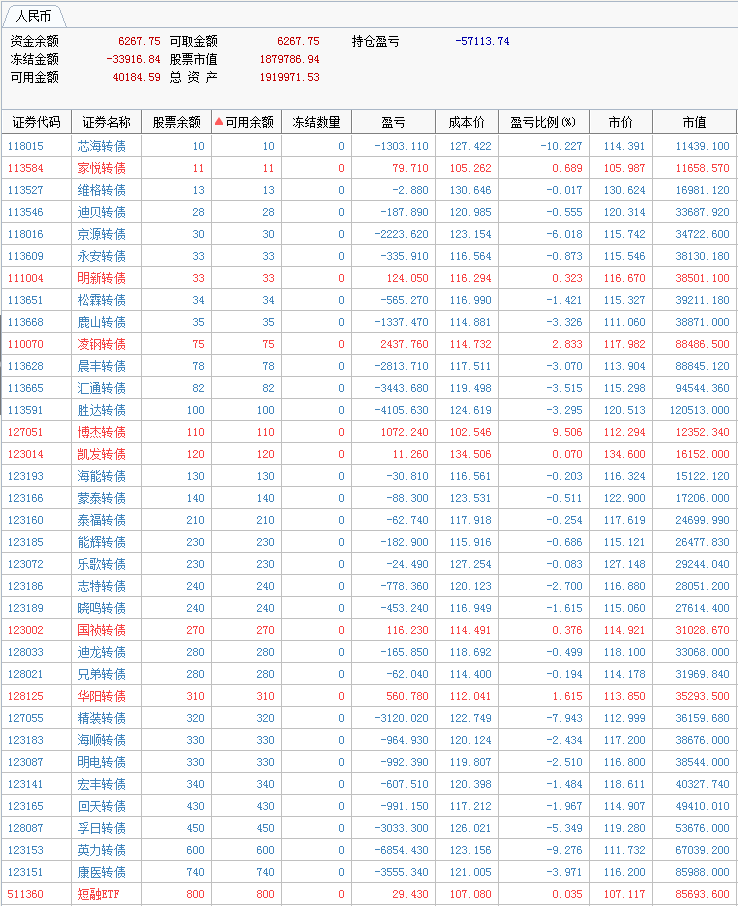Select the 永安转债 row
This screenshot has width=738, height=906.
[369, 256]
